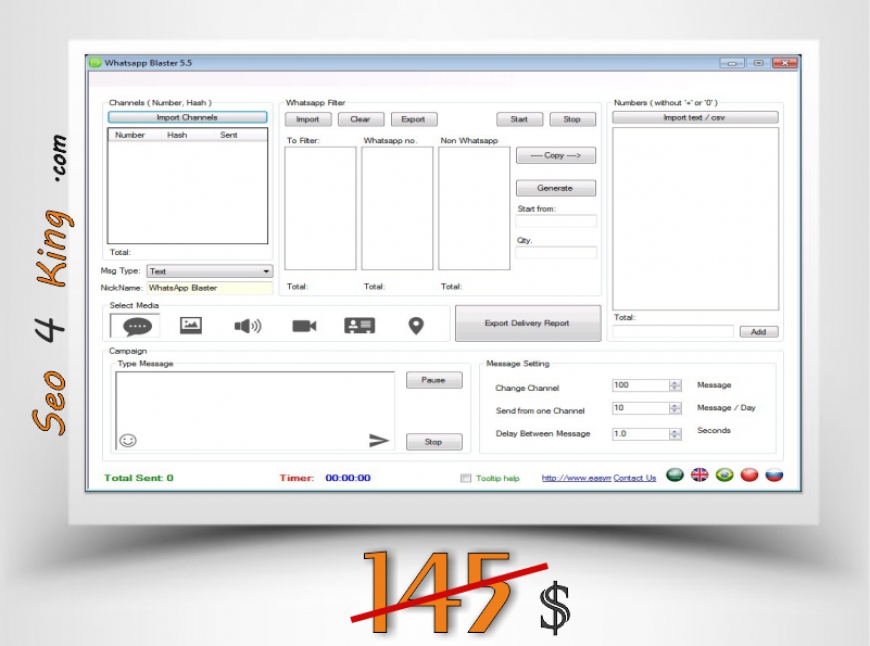This screenshot has width=870, height=646.
Task: Start the Whatsapp filter
Action: (x=519, y=119)
